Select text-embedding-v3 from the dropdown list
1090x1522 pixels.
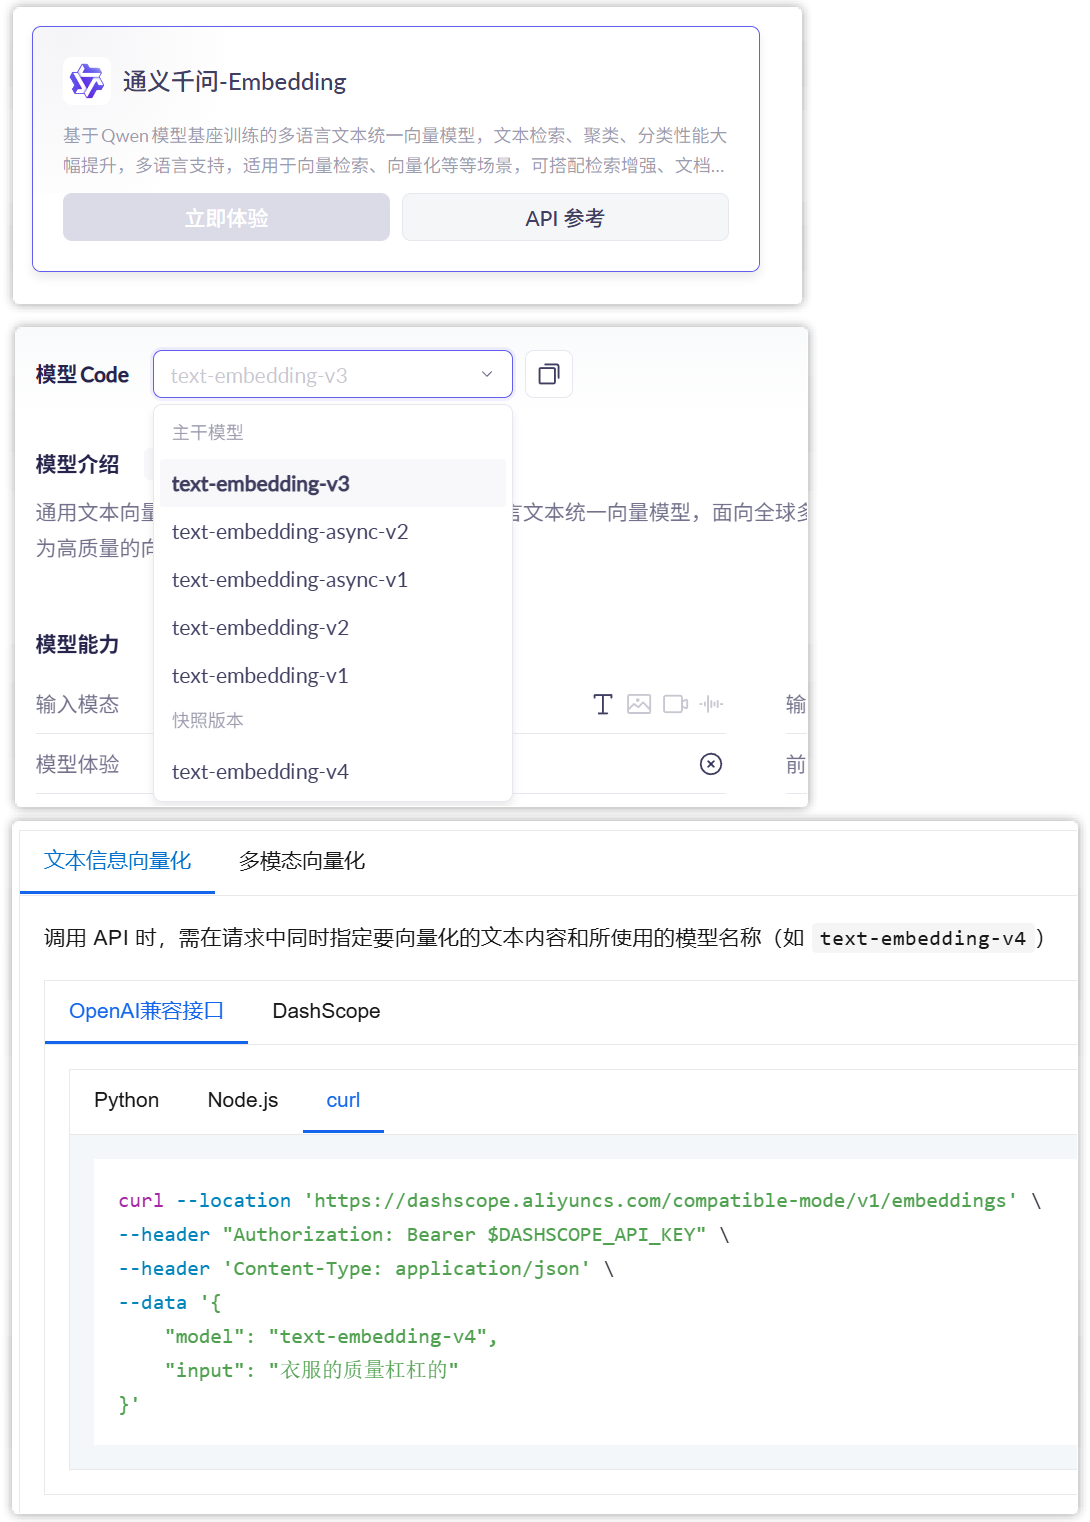[x=333, y=484]
